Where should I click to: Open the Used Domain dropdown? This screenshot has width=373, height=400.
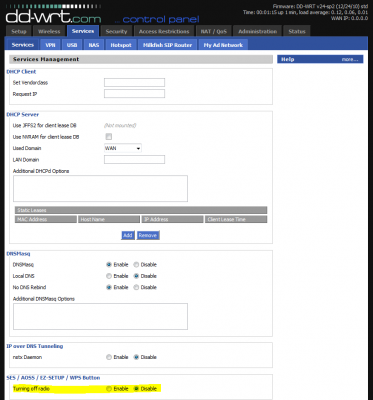coord(123,148)
